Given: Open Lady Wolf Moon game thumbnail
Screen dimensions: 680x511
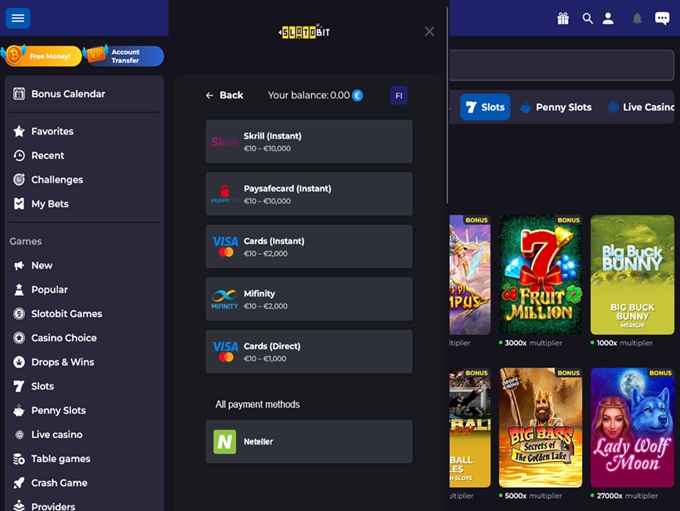Looking at the screenshot, I should (632, 428).
